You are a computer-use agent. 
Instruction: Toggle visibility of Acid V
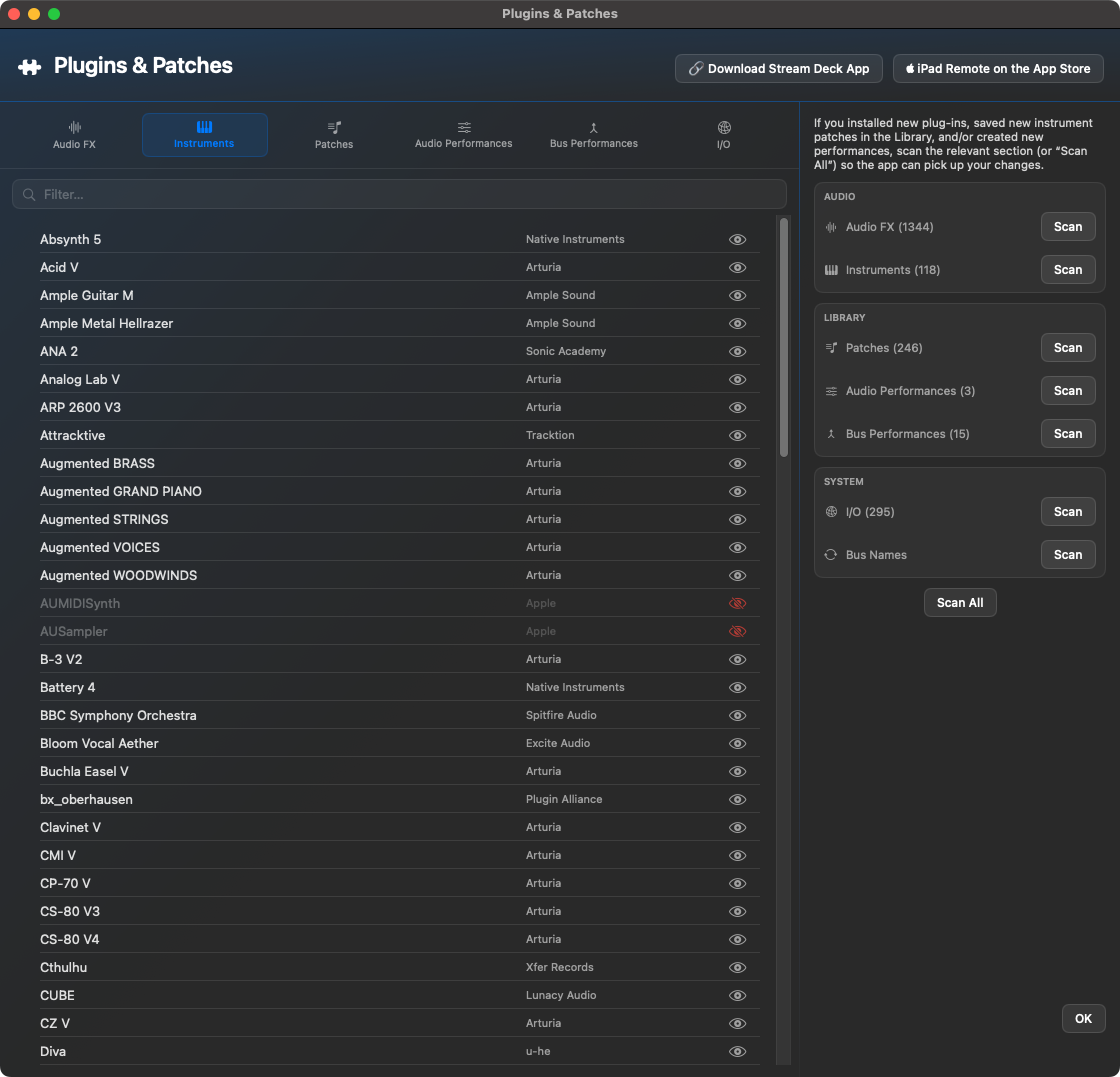coord(737,267)
